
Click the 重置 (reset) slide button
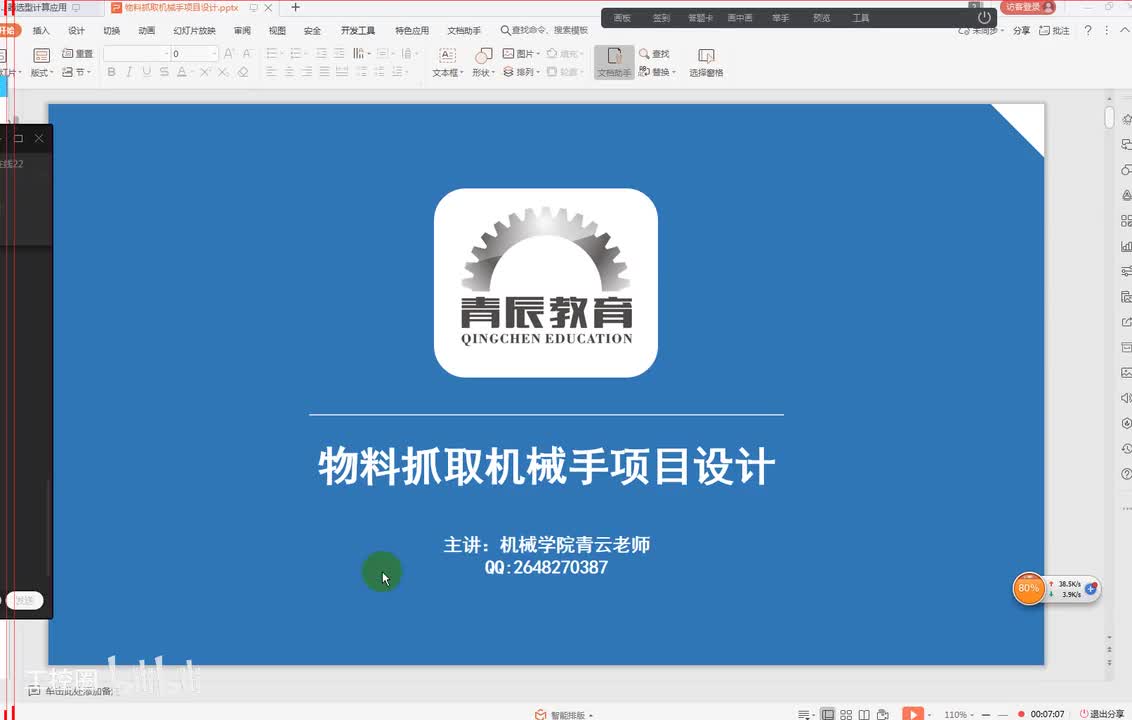pyautogui.click(x=77, y=53)
